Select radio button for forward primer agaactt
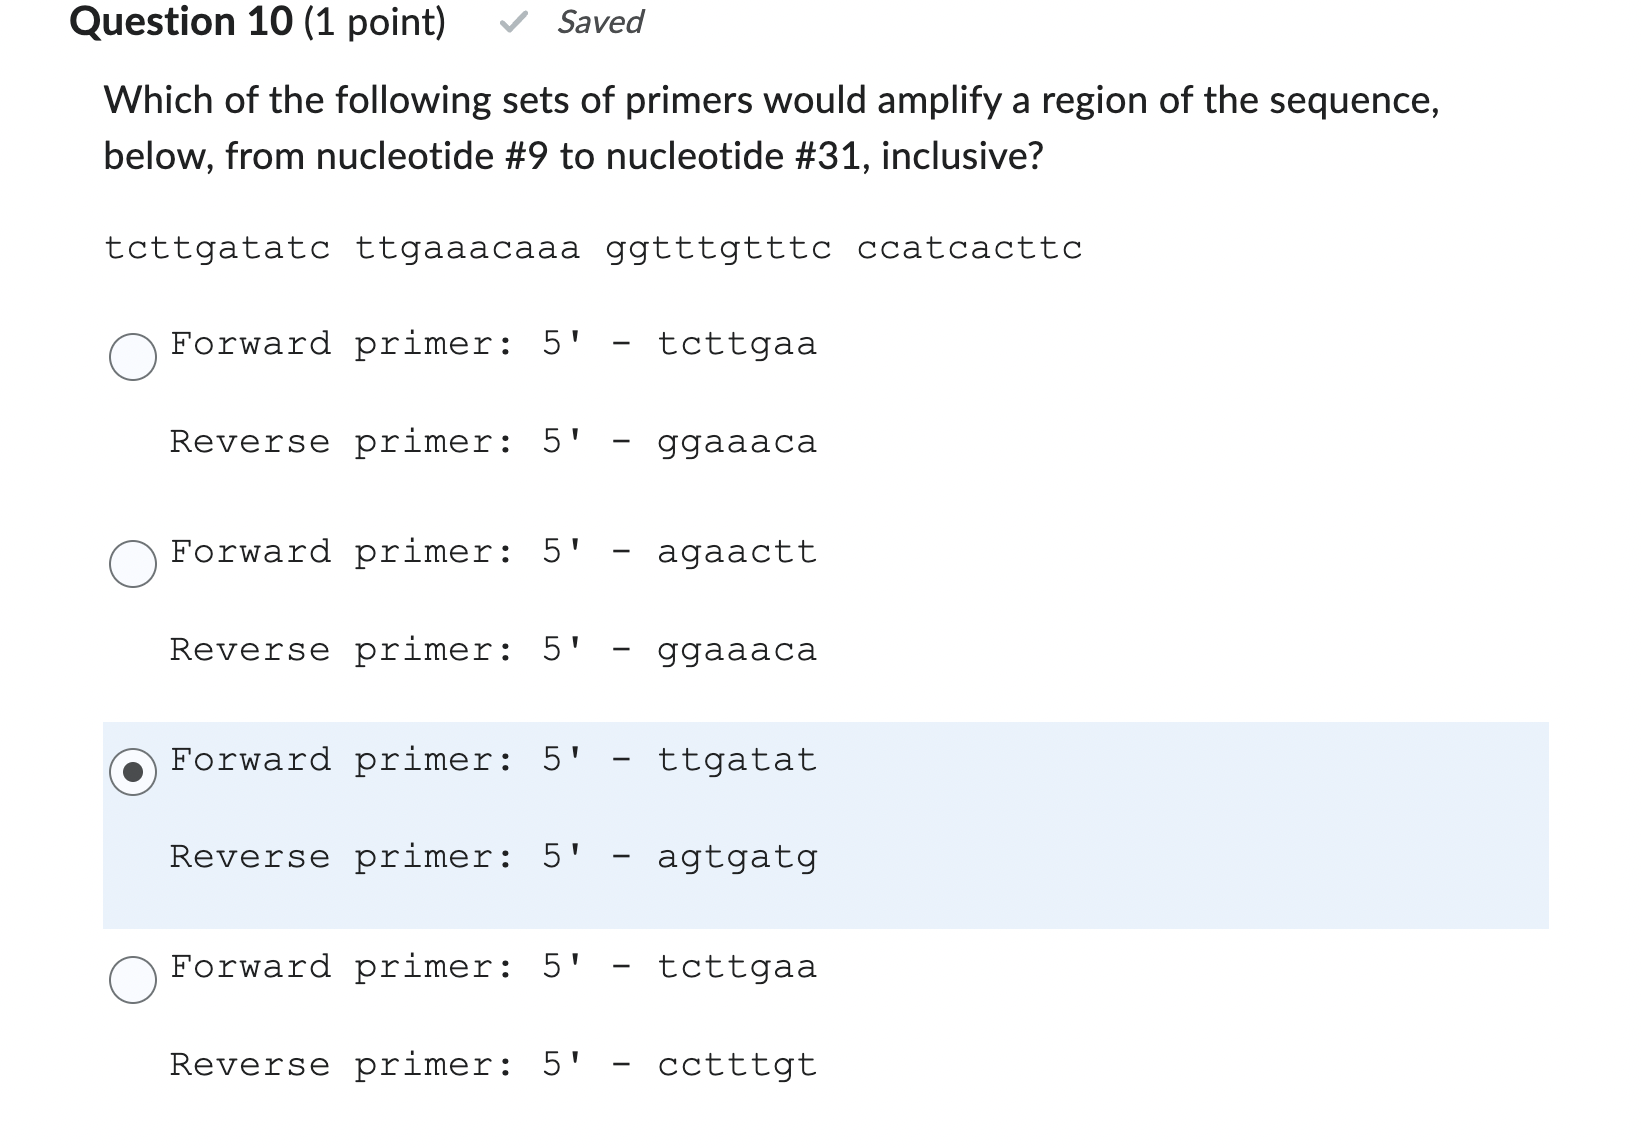 click(131, 564)
